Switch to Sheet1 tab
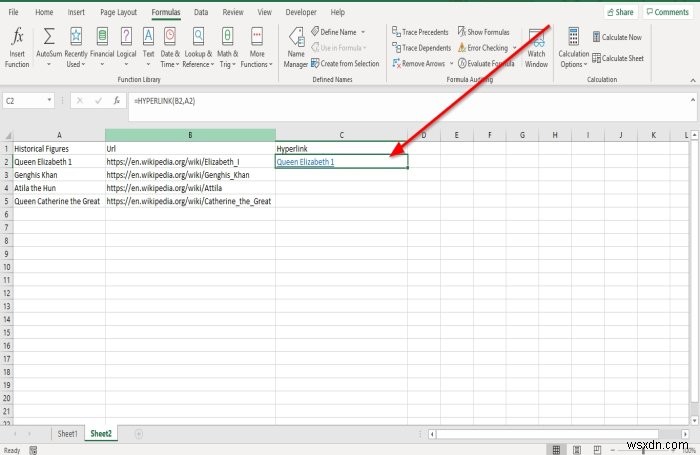700x455 pixels. 67,434
